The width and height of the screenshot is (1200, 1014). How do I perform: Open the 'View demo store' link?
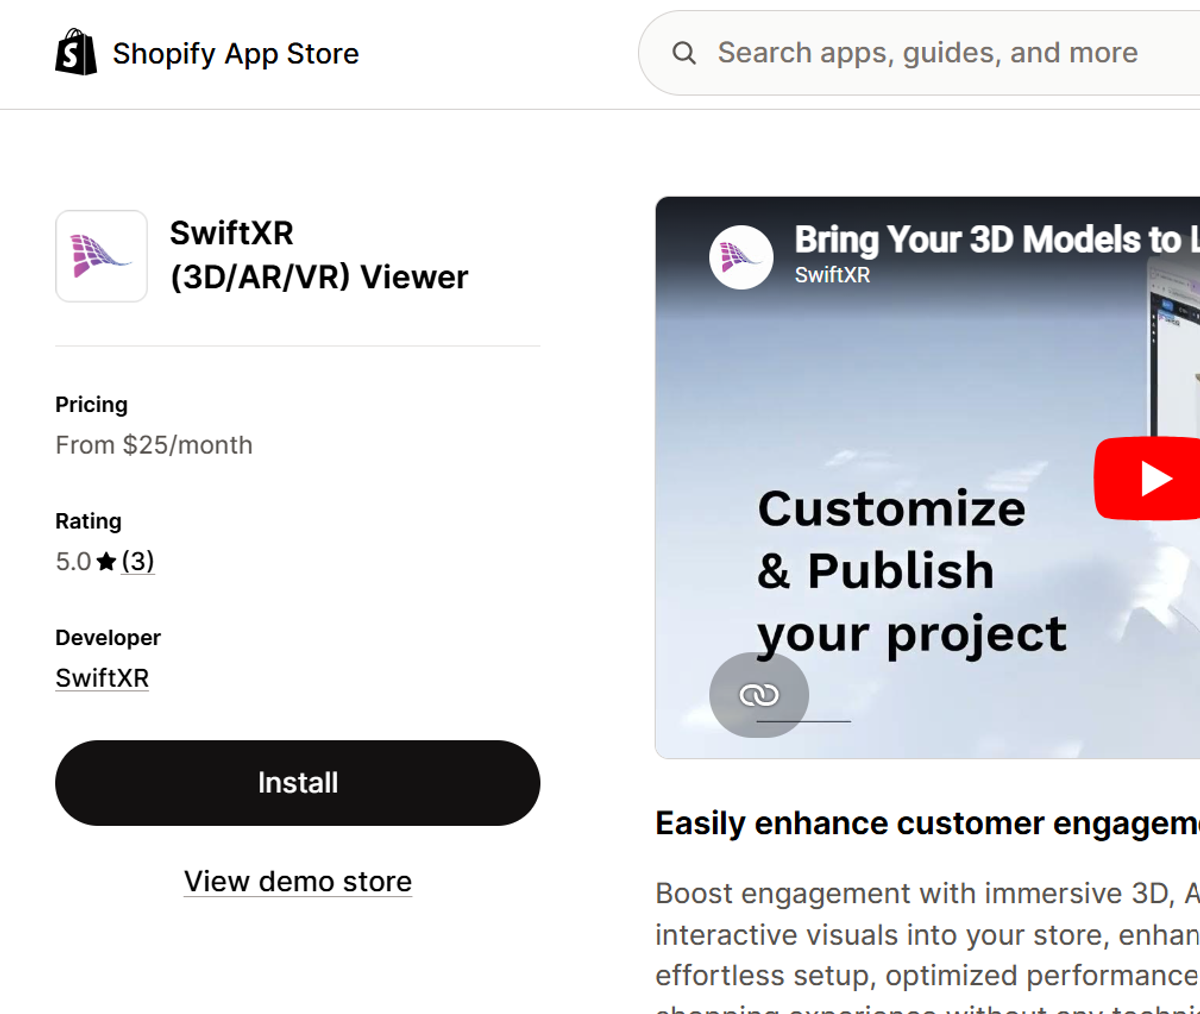(x=298, y=882)
